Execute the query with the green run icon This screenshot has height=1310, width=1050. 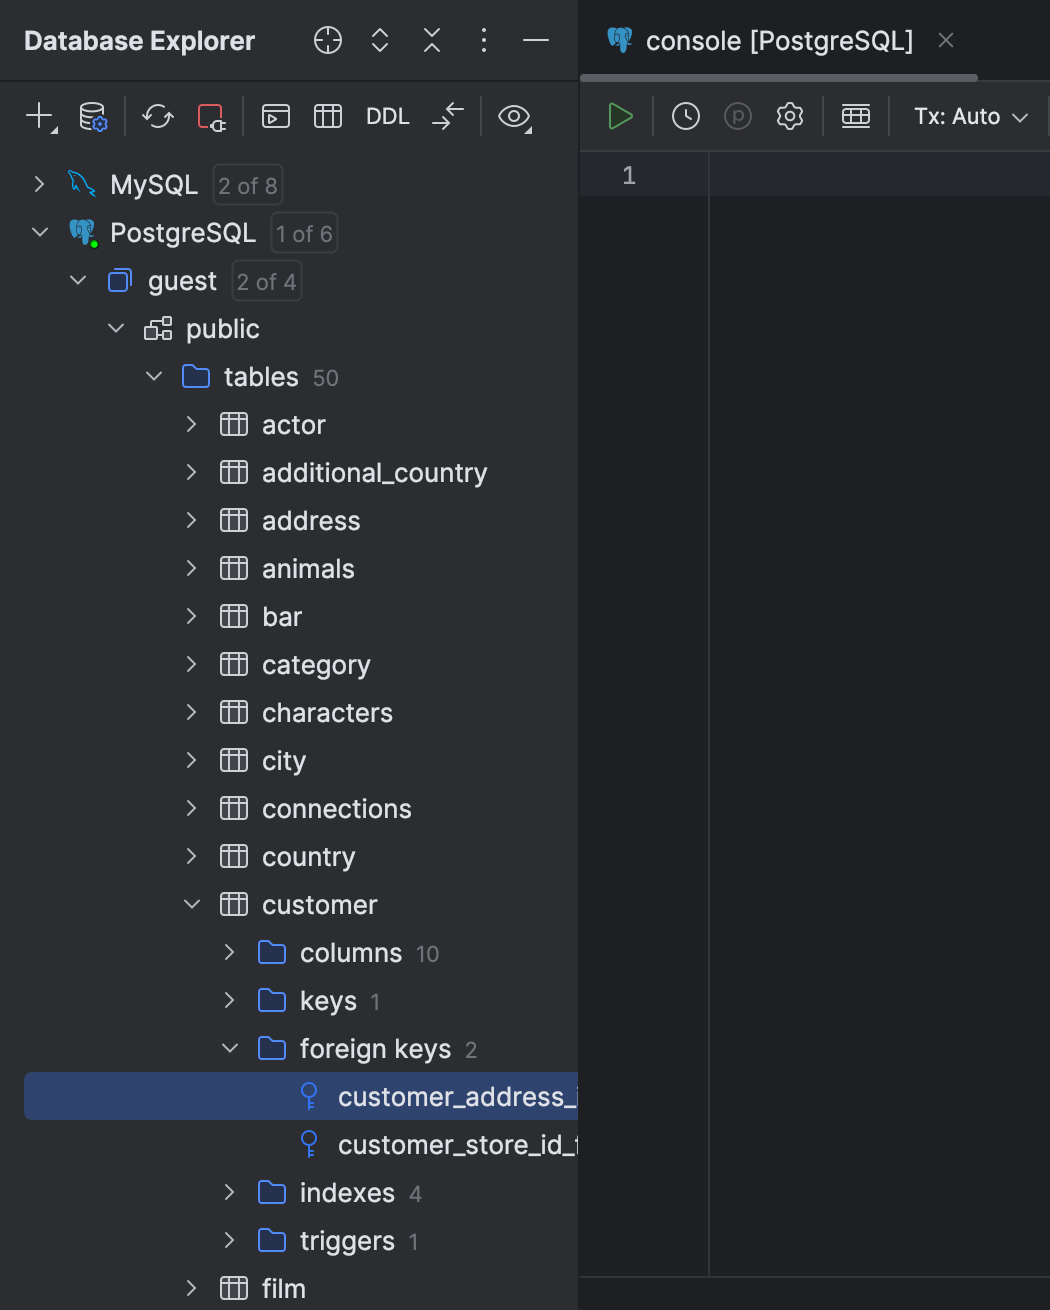coord(619,116)
